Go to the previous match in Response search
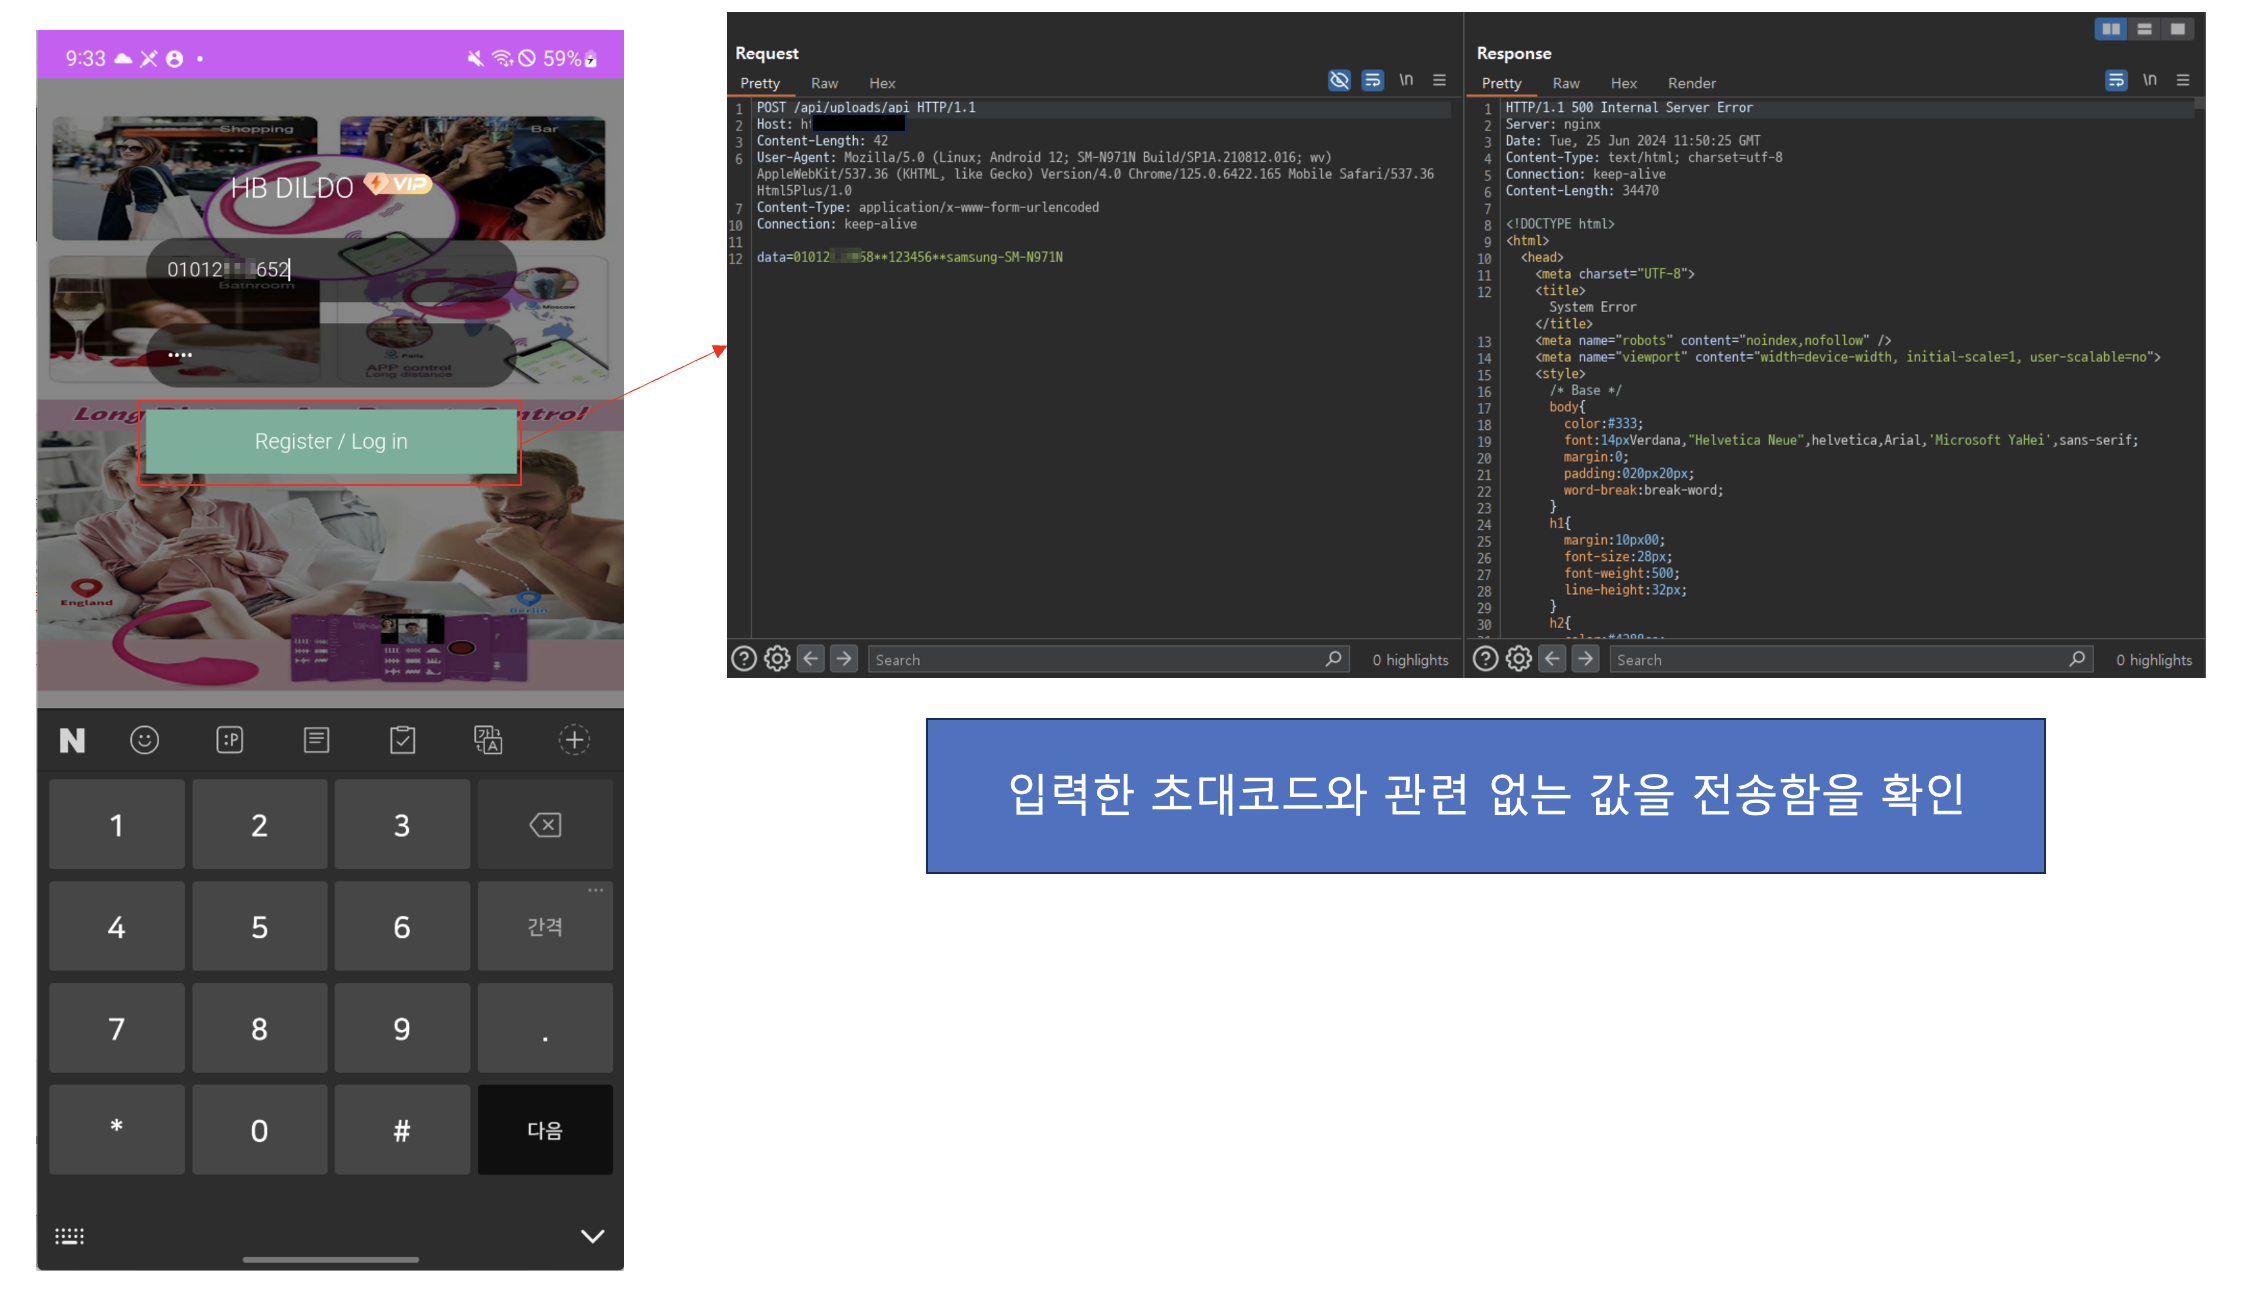The image size is (2246, 1302). pyautogui.click(x=1552, y=659)
